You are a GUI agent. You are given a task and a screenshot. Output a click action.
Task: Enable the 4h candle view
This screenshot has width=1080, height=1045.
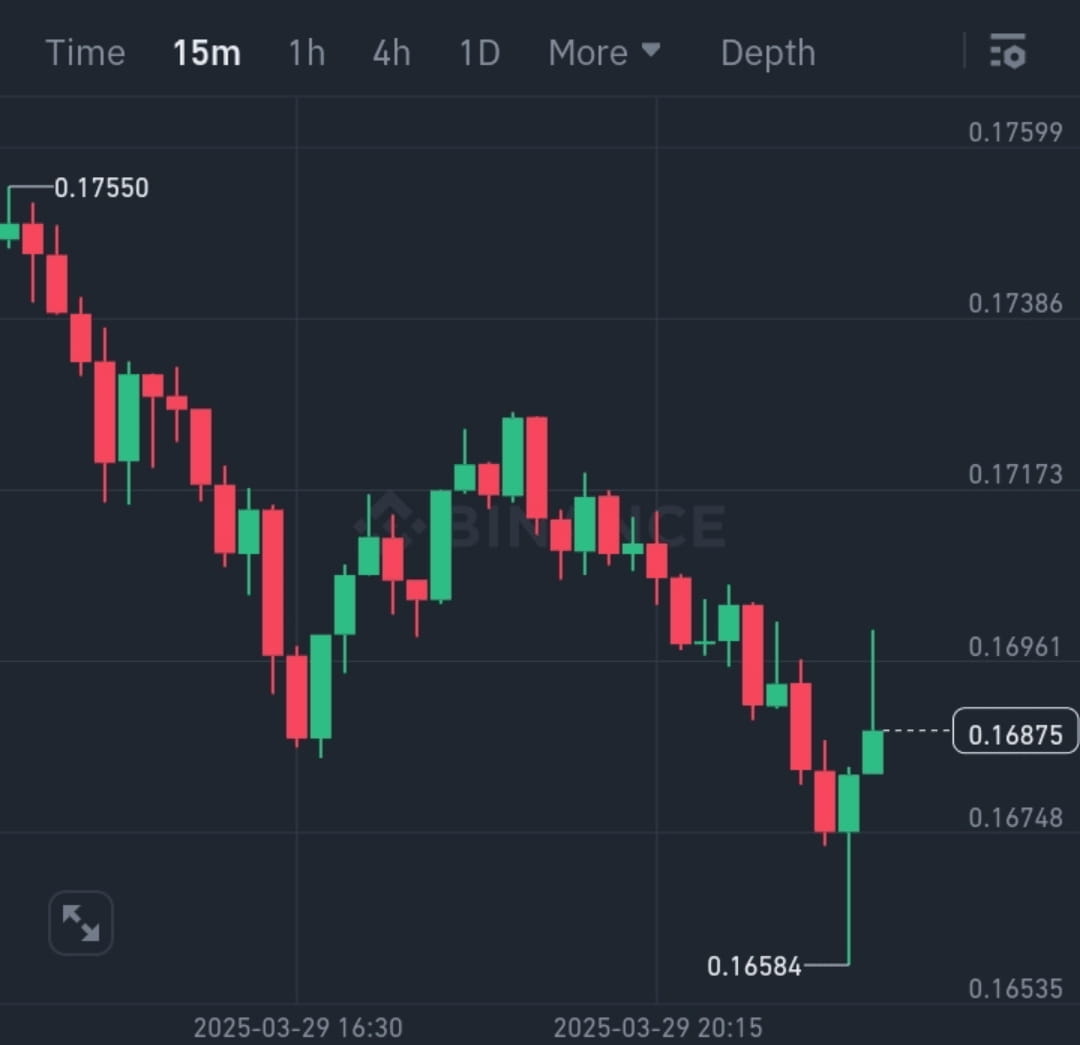coord(391,53)
